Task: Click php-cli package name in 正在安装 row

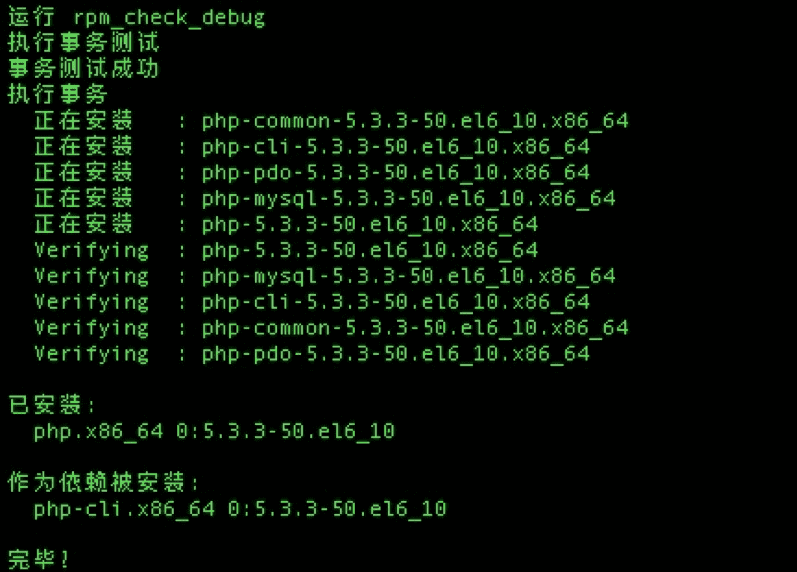Action: coord(395,147)
